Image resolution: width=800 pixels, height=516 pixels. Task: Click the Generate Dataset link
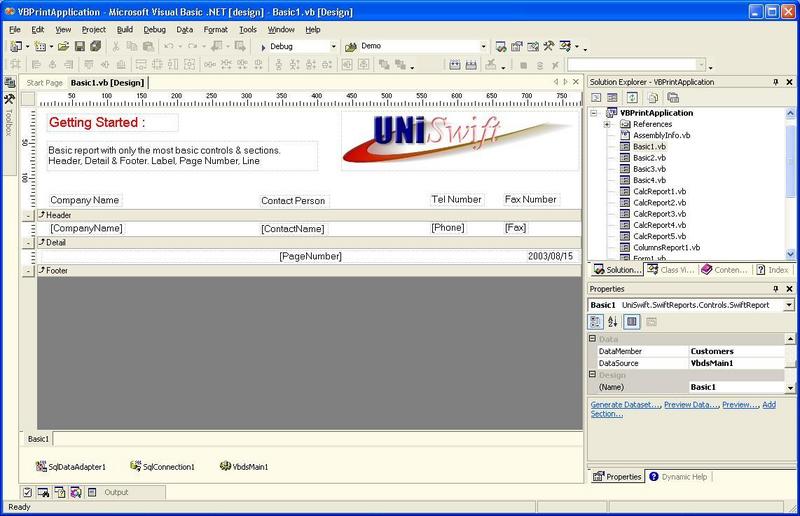[x=626, y=405]
